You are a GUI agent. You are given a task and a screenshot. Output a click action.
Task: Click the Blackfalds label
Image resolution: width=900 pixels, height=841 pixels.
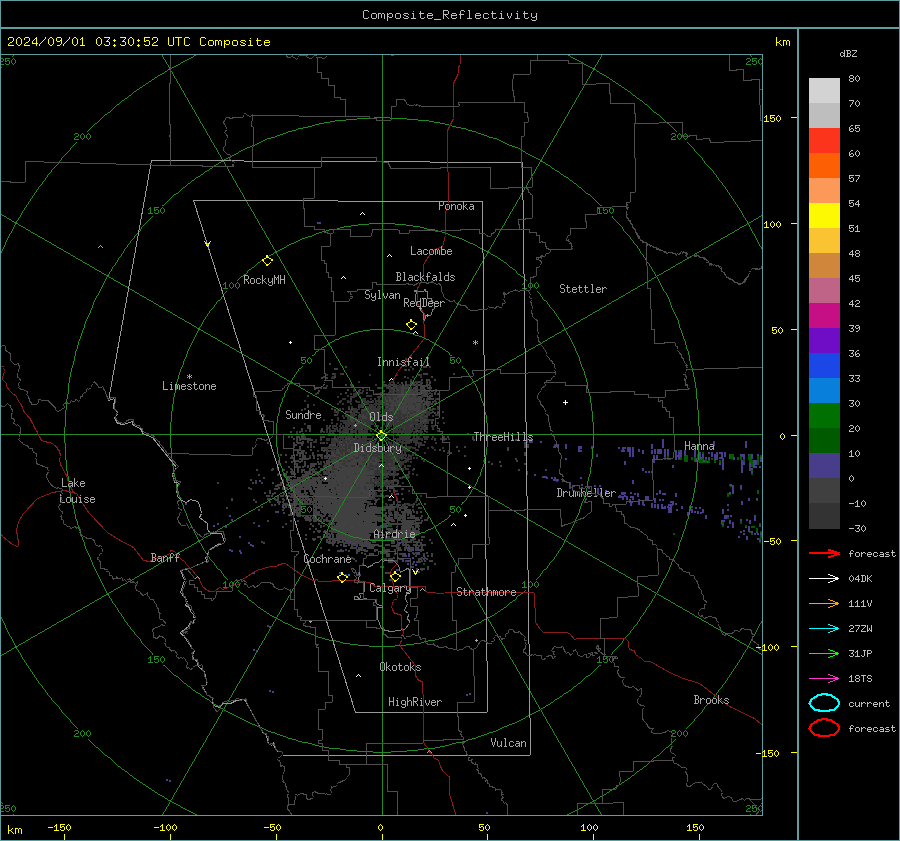click(425, 277)
